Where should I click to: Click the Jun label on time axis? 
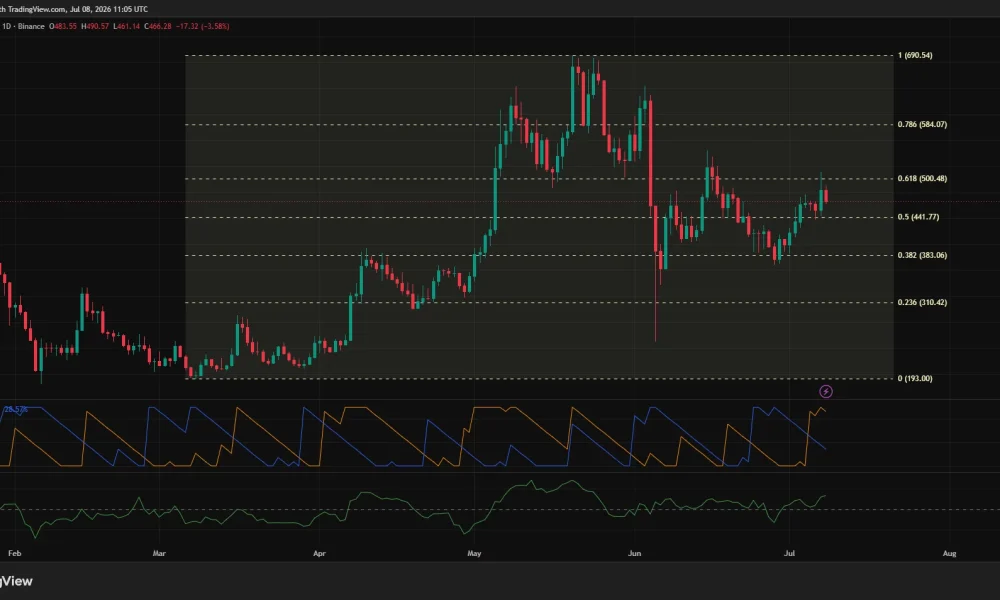click(635, 553)
